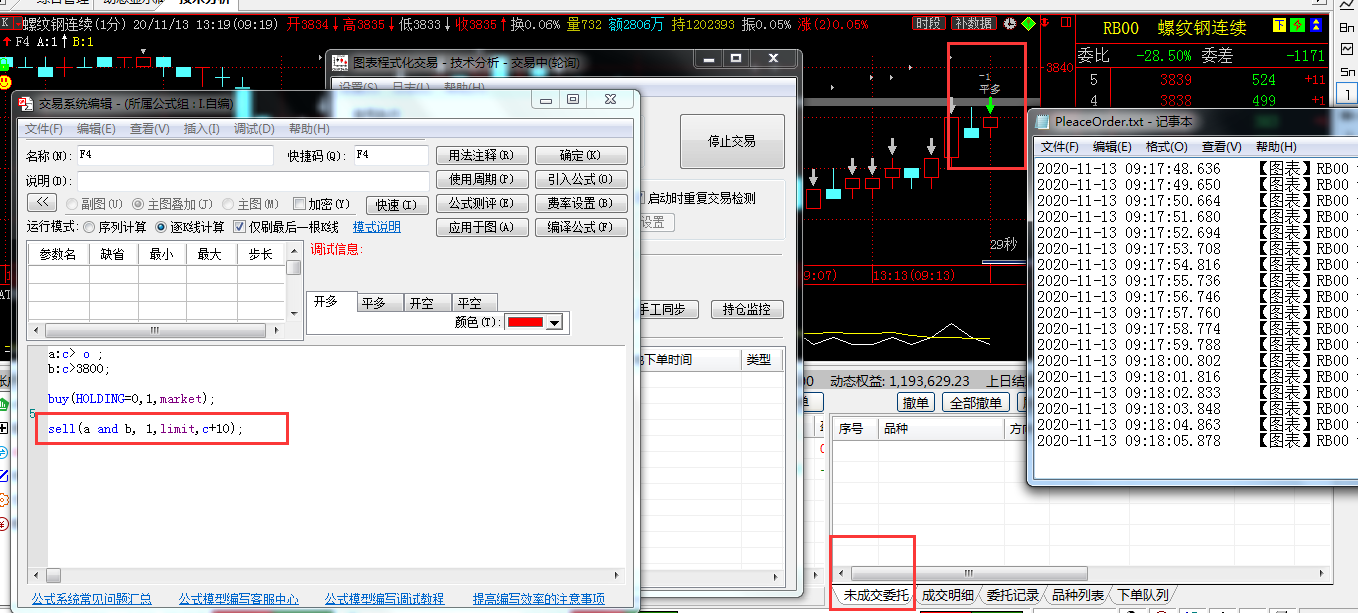Click the yellow 下 icon beside 螺纹钢连续
This screenshot has height=613, width=1358.
point(1280,27)
